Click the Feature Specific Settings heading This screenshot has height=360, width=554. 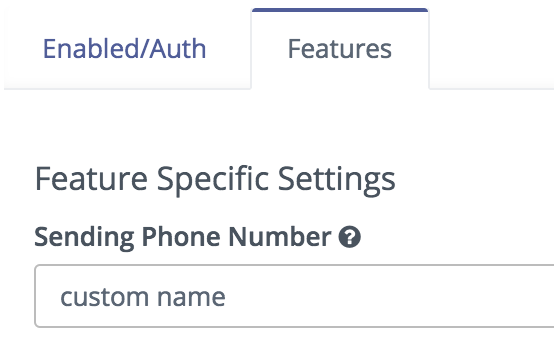[x=215, y=179]
